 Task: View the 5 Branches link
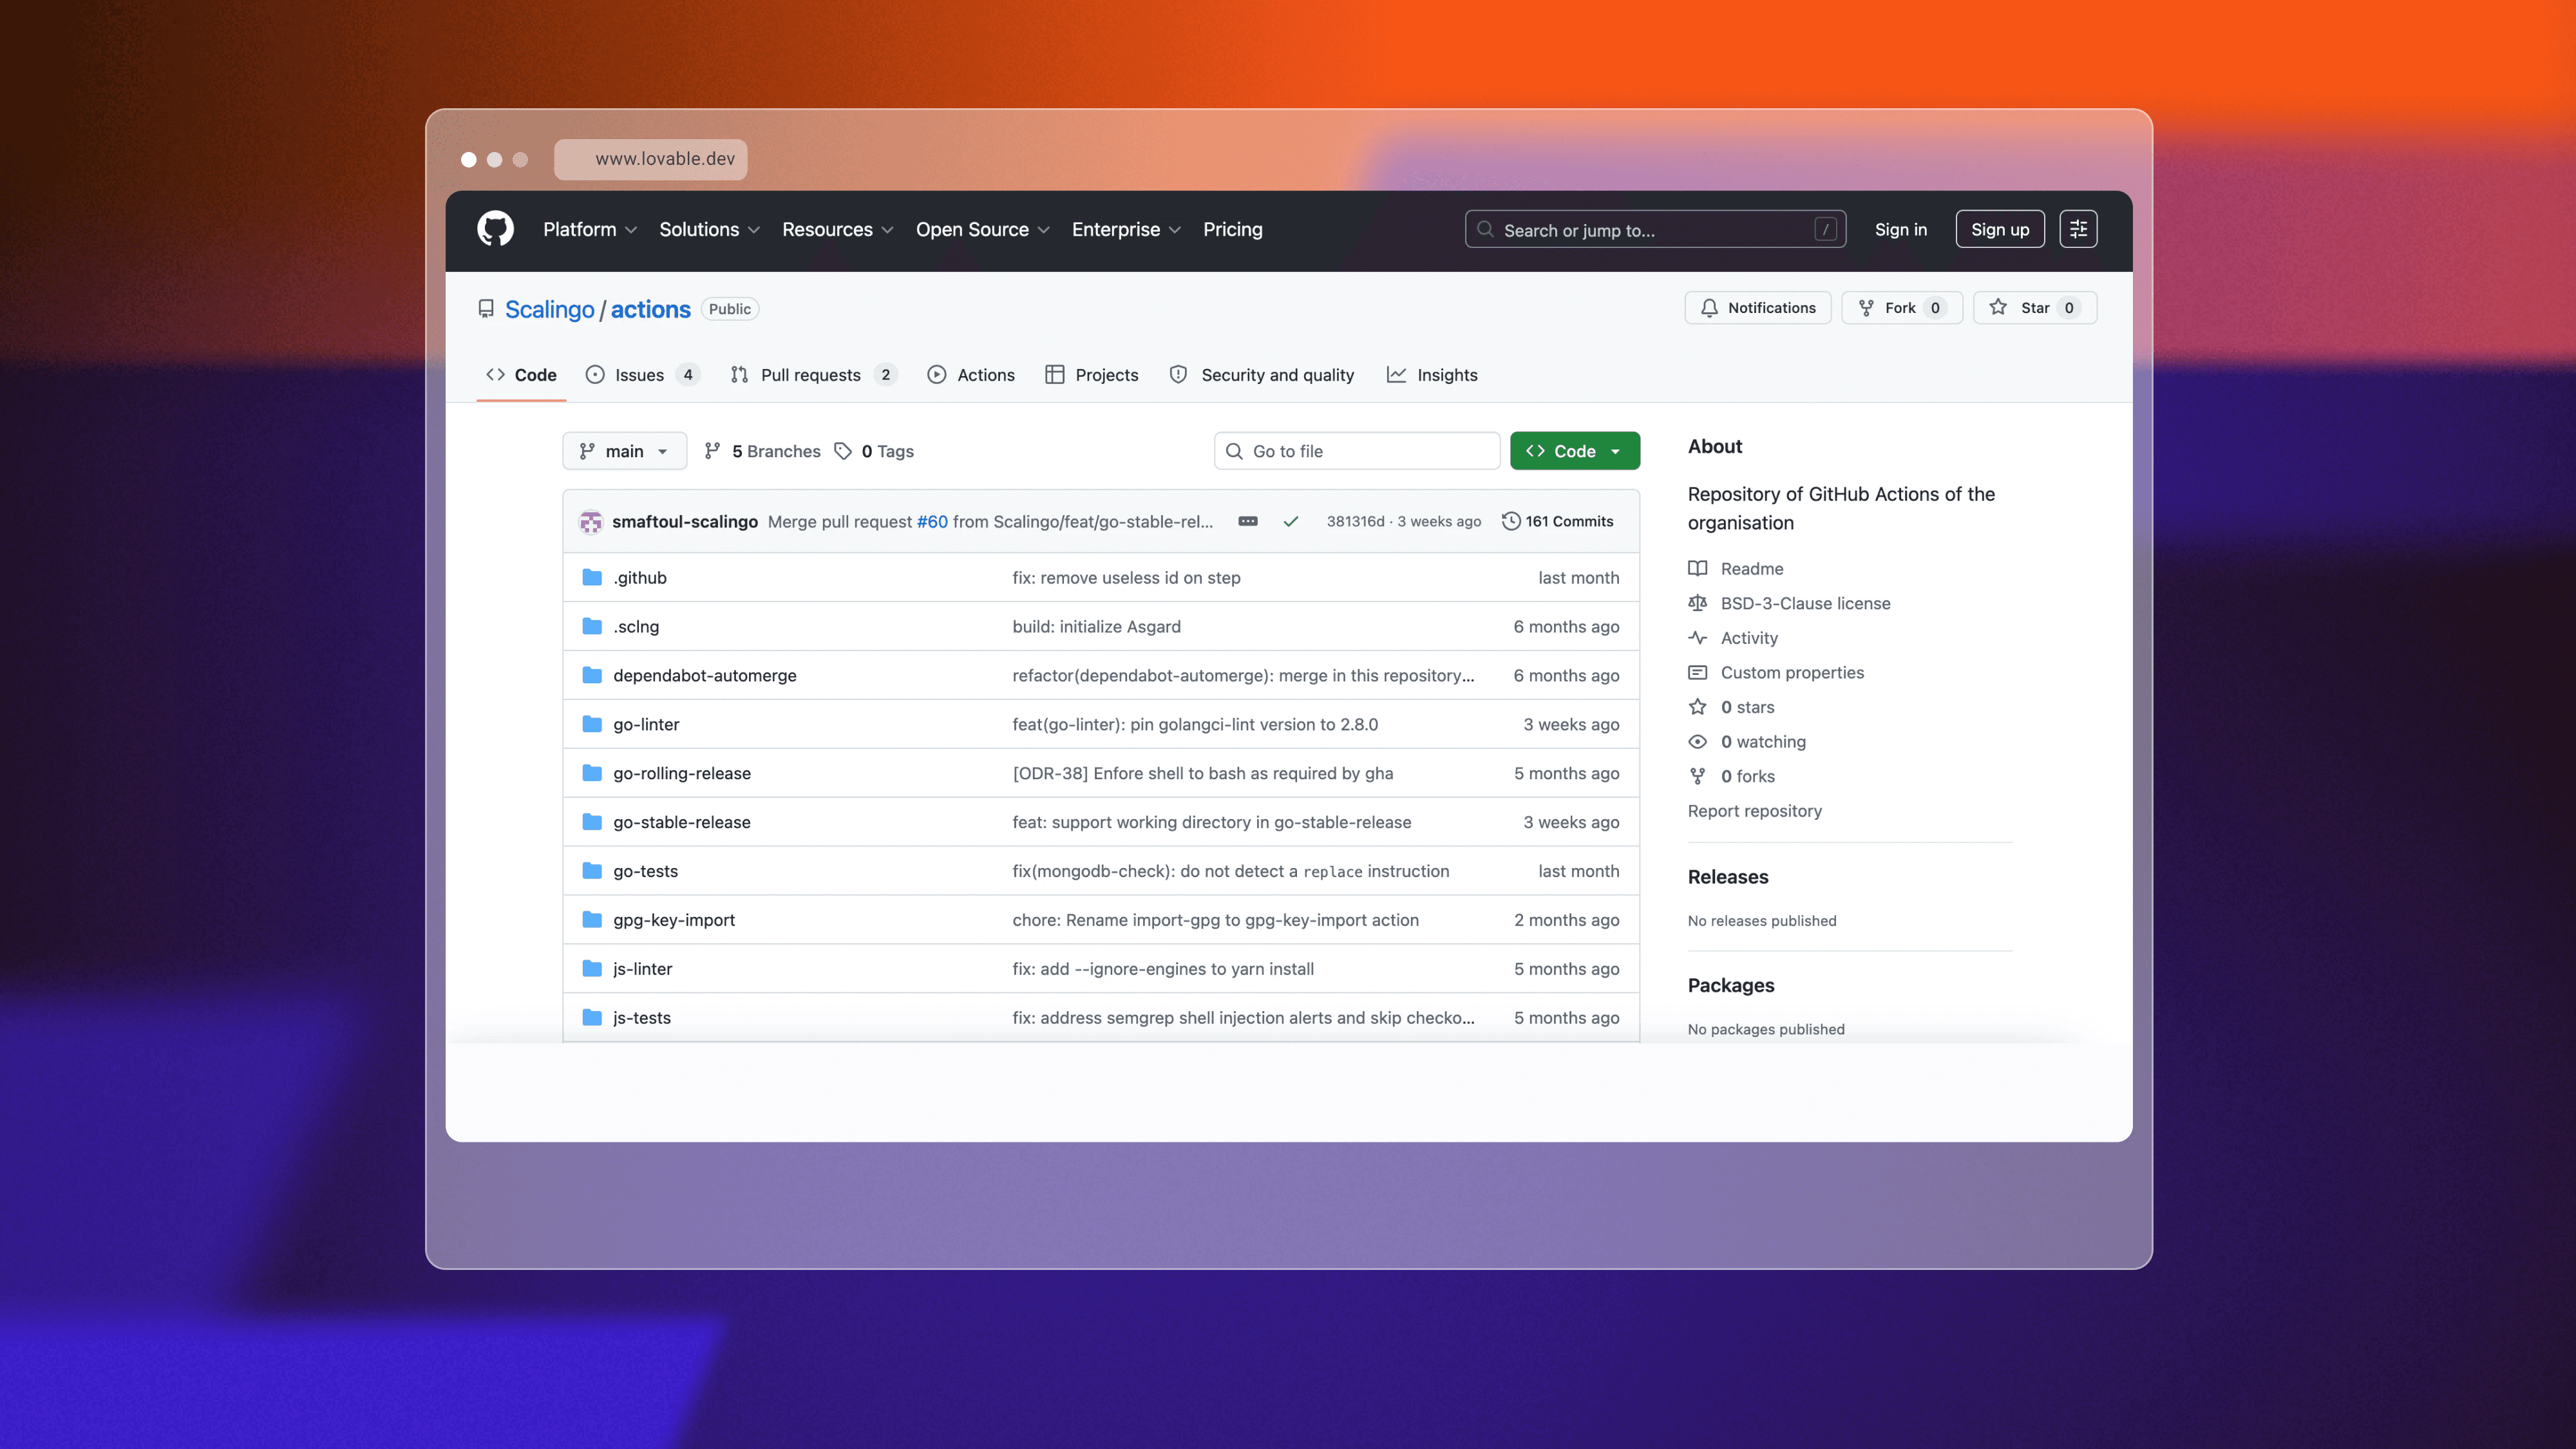(763, 451)
